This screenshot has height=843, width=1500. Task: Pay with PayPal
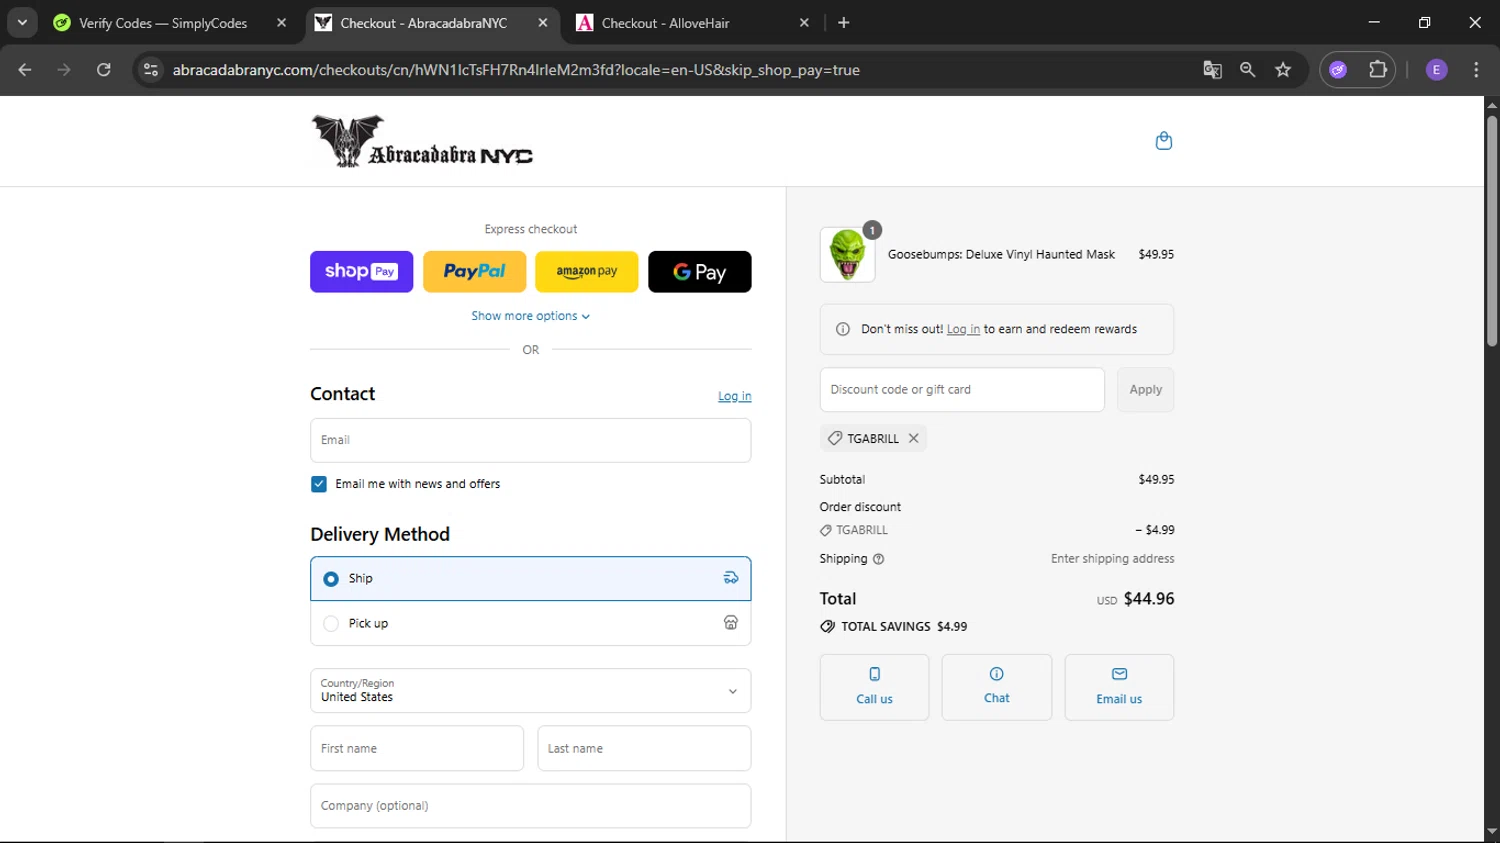pyautogui.click(x=474, y=272)
